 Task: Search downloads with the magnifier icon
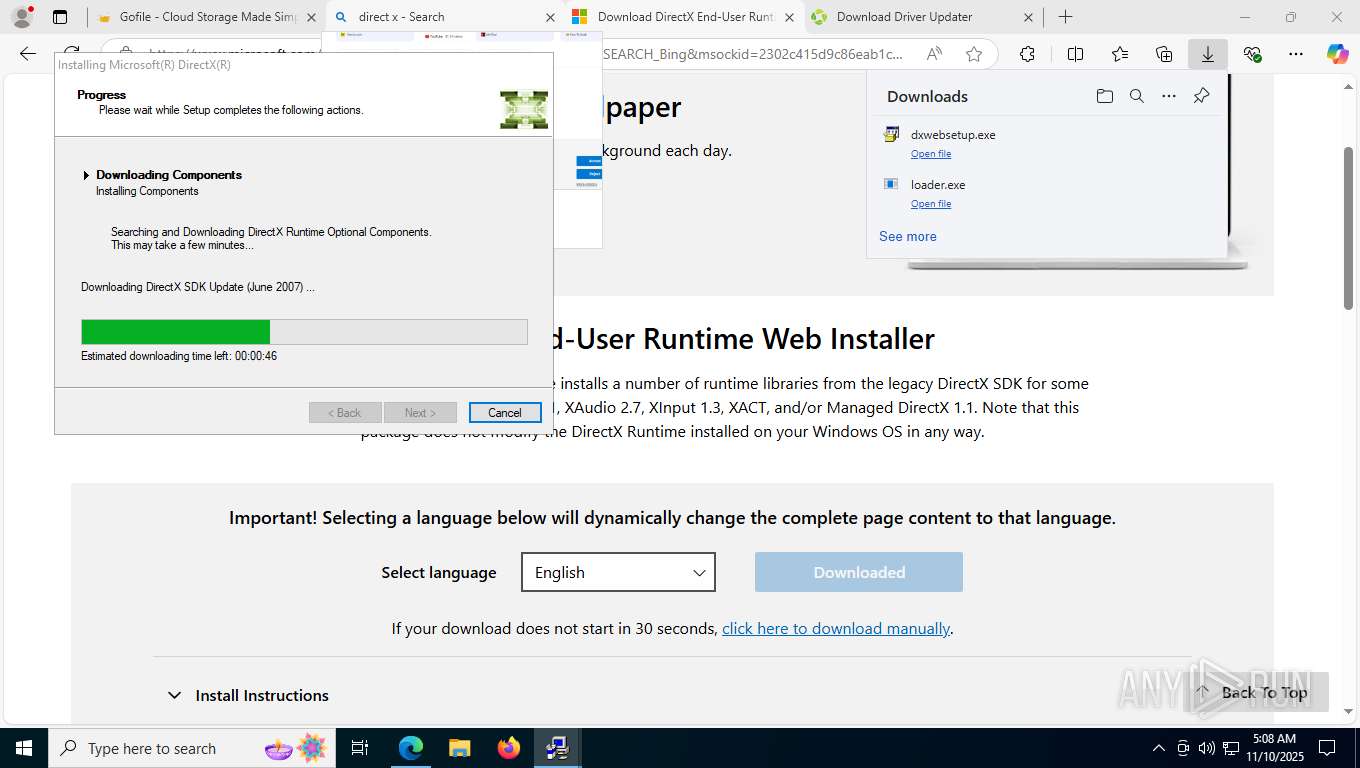click(1136, 96)
